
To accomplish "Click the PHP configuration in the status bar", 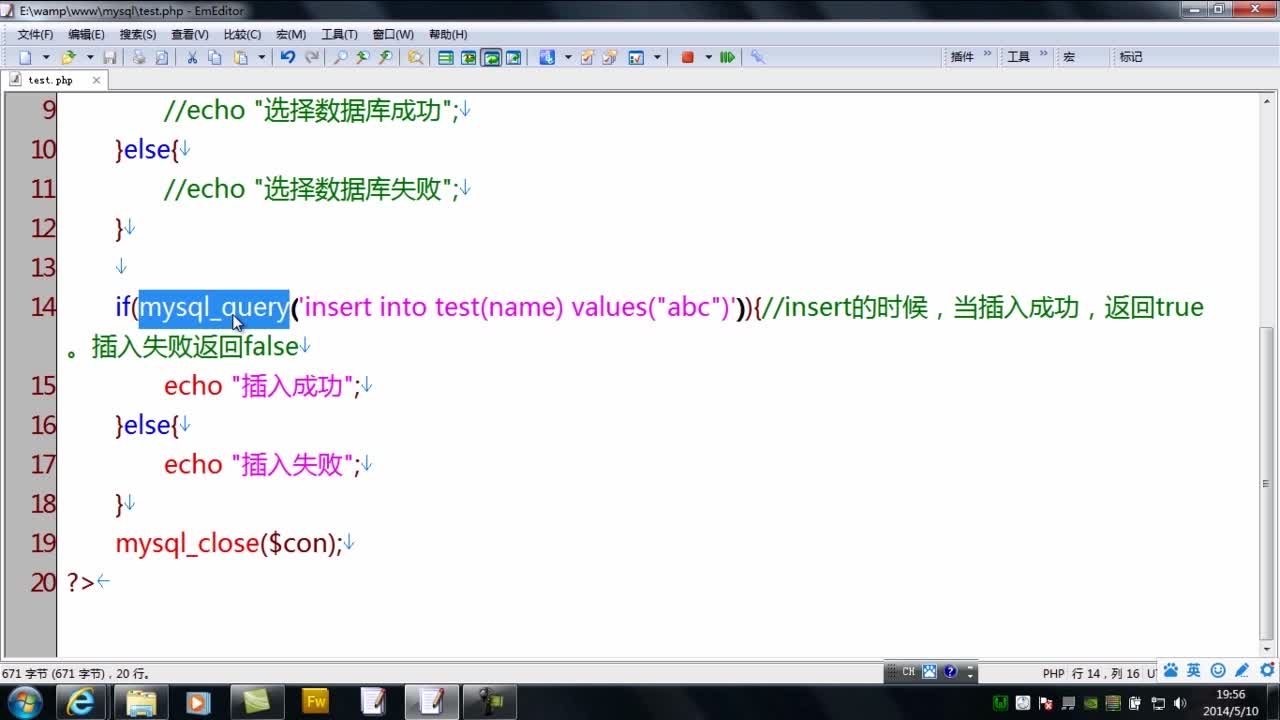I will click(x=1053, y=674).
